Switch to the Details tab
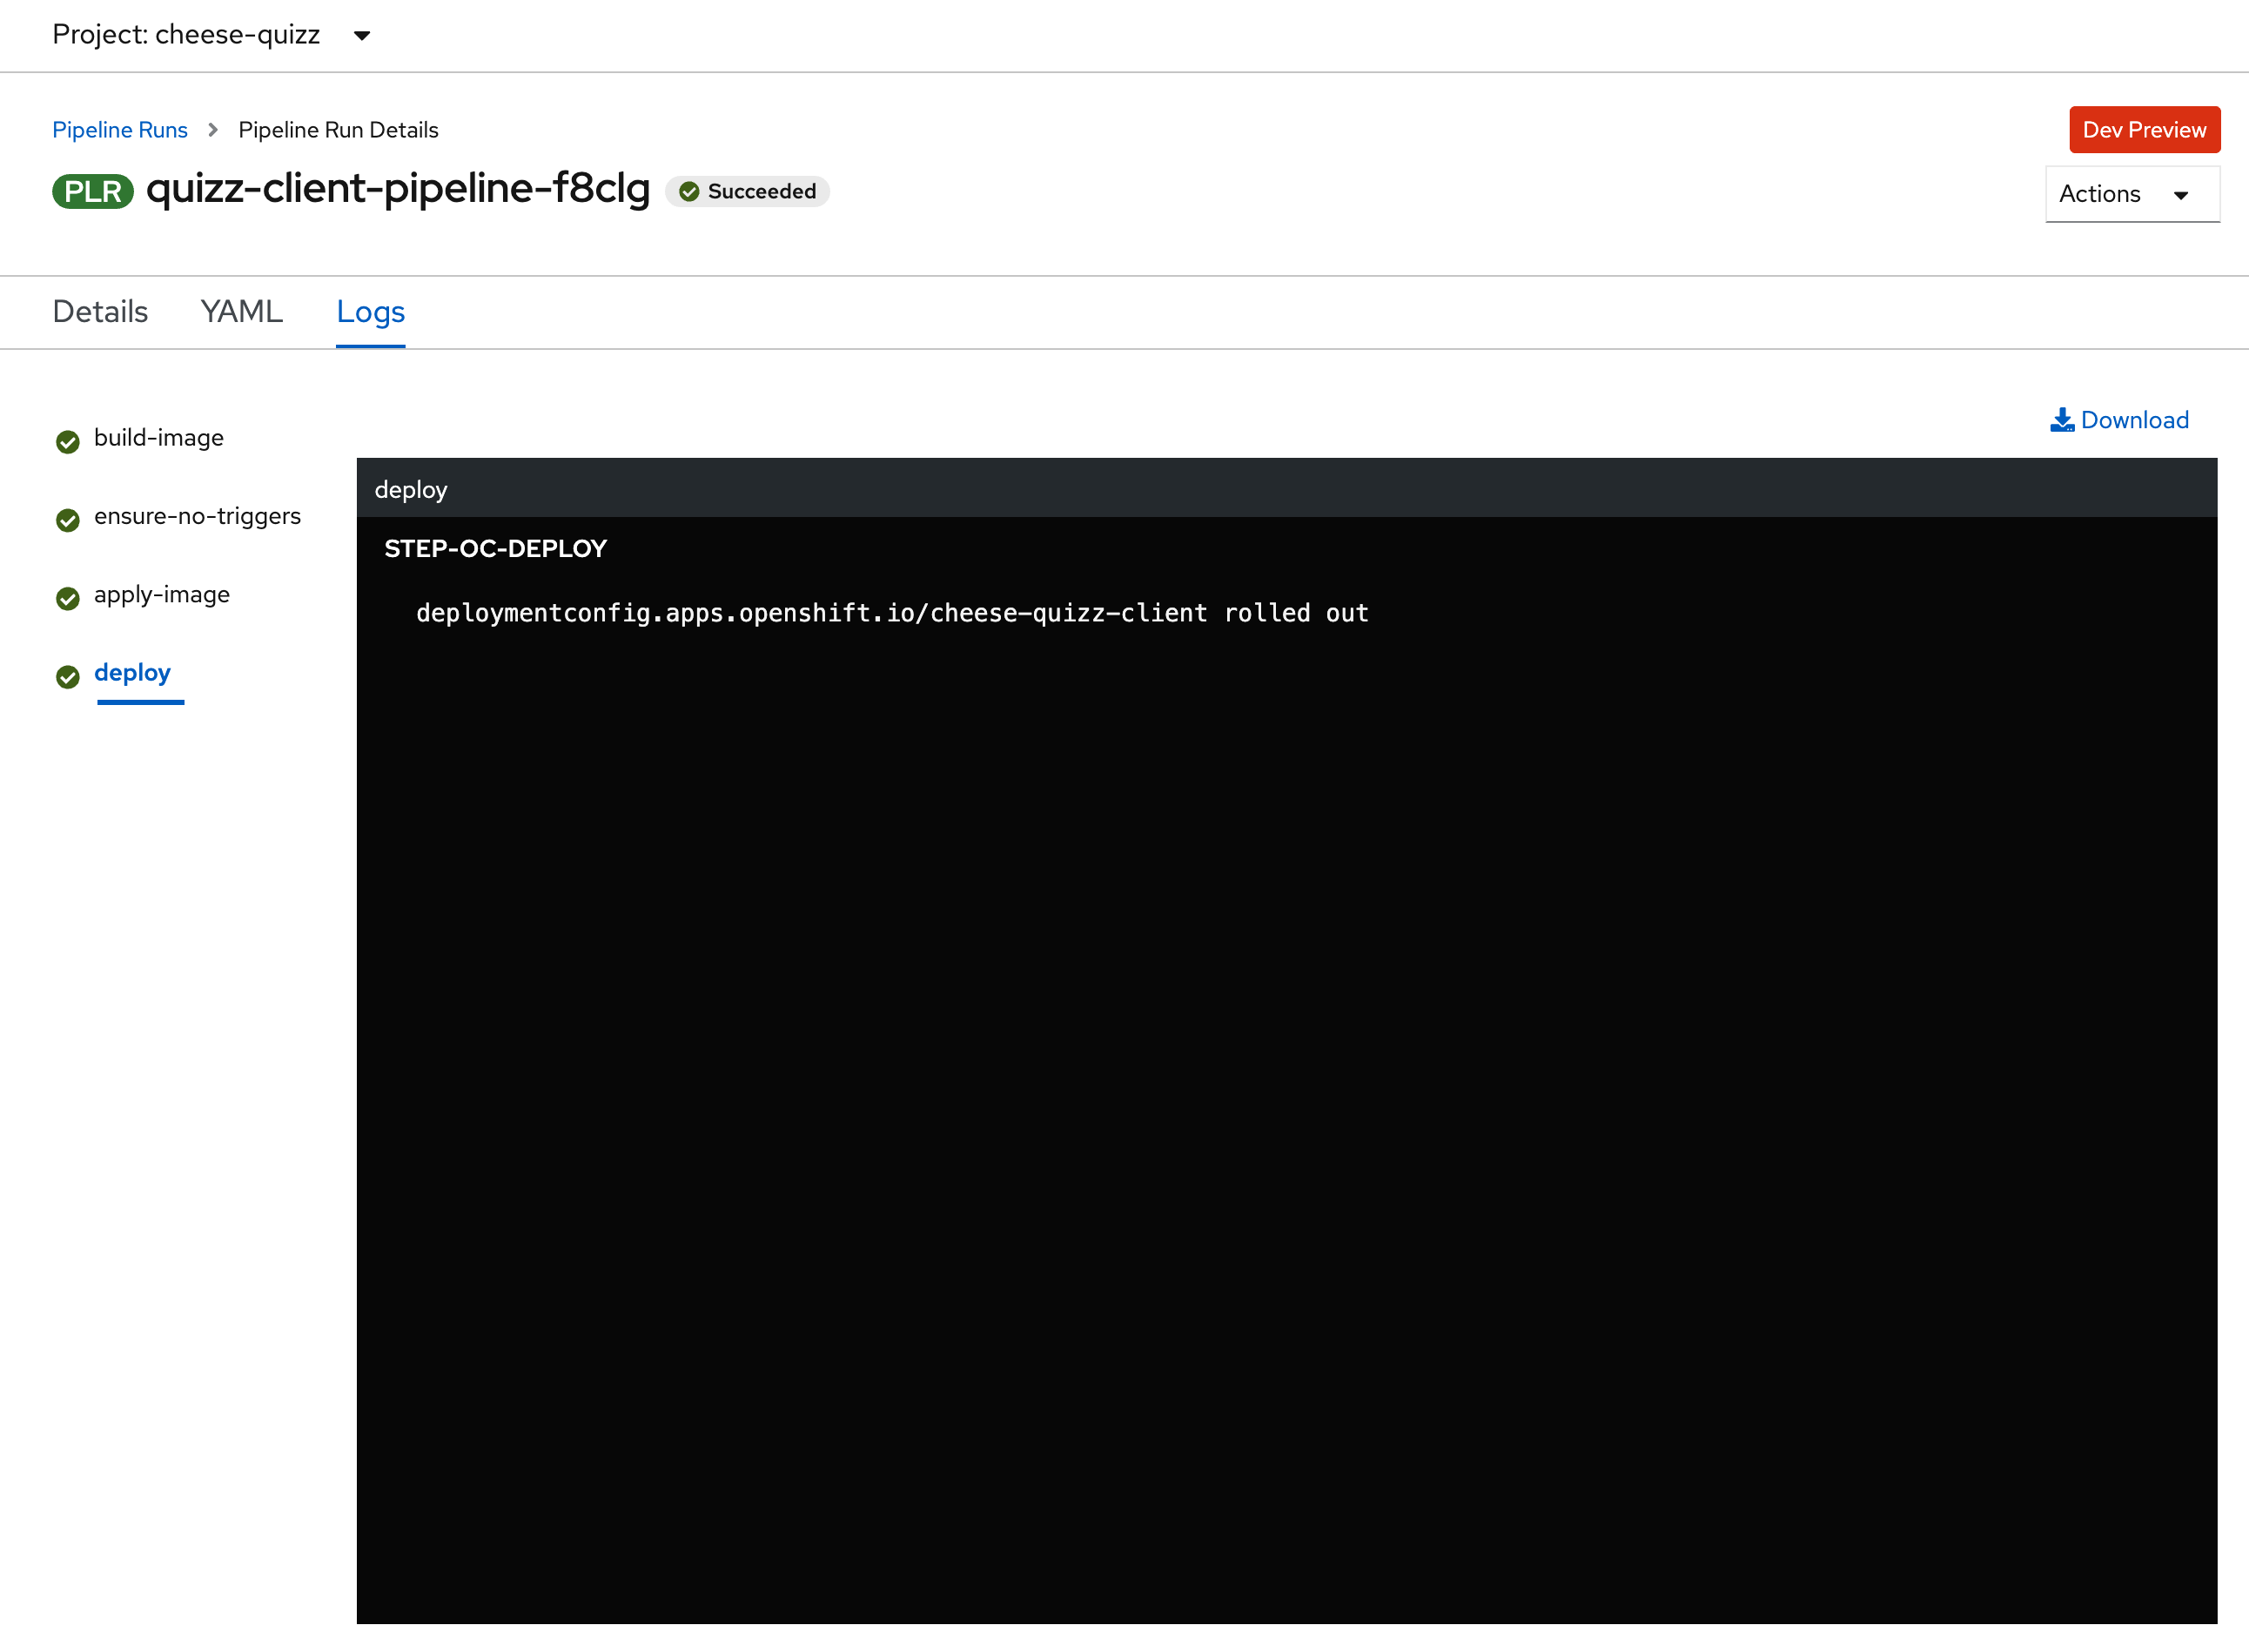This screenshot has width=2249, height=1652. click(x=99, y=312)
